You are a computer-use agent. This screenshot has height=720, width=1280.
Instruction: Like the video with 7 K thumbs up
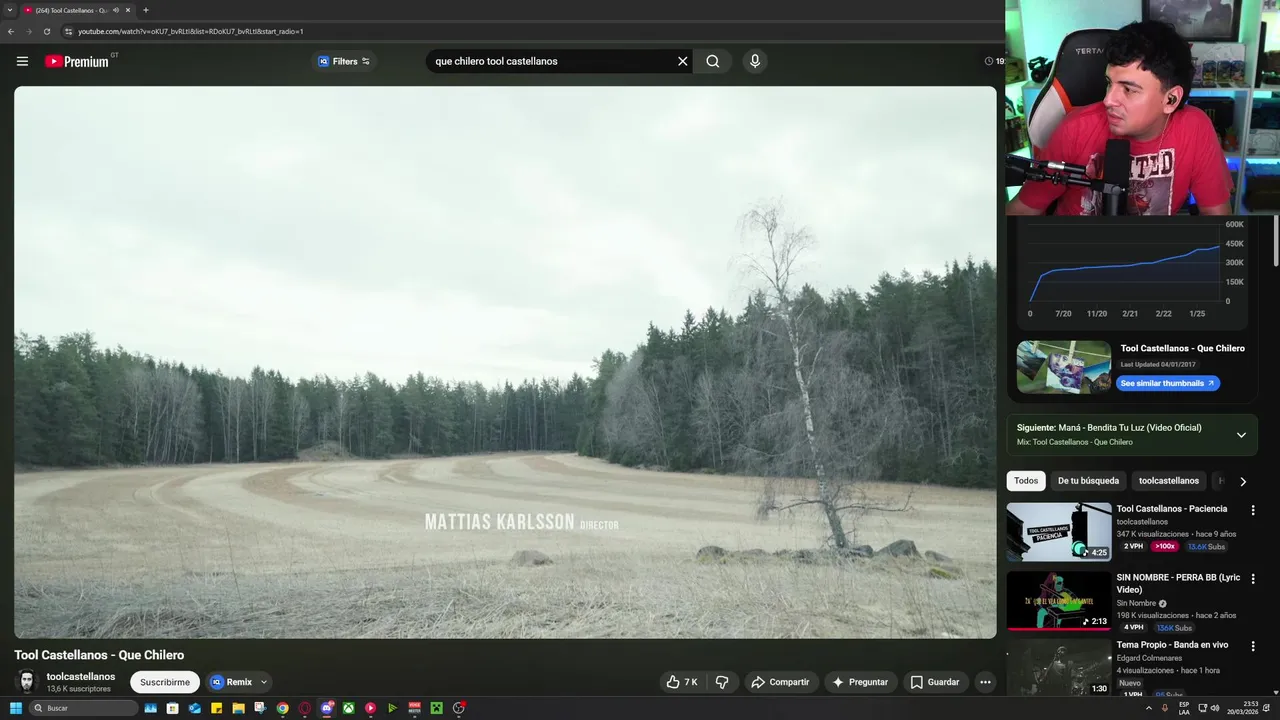[x=682, y=682]
